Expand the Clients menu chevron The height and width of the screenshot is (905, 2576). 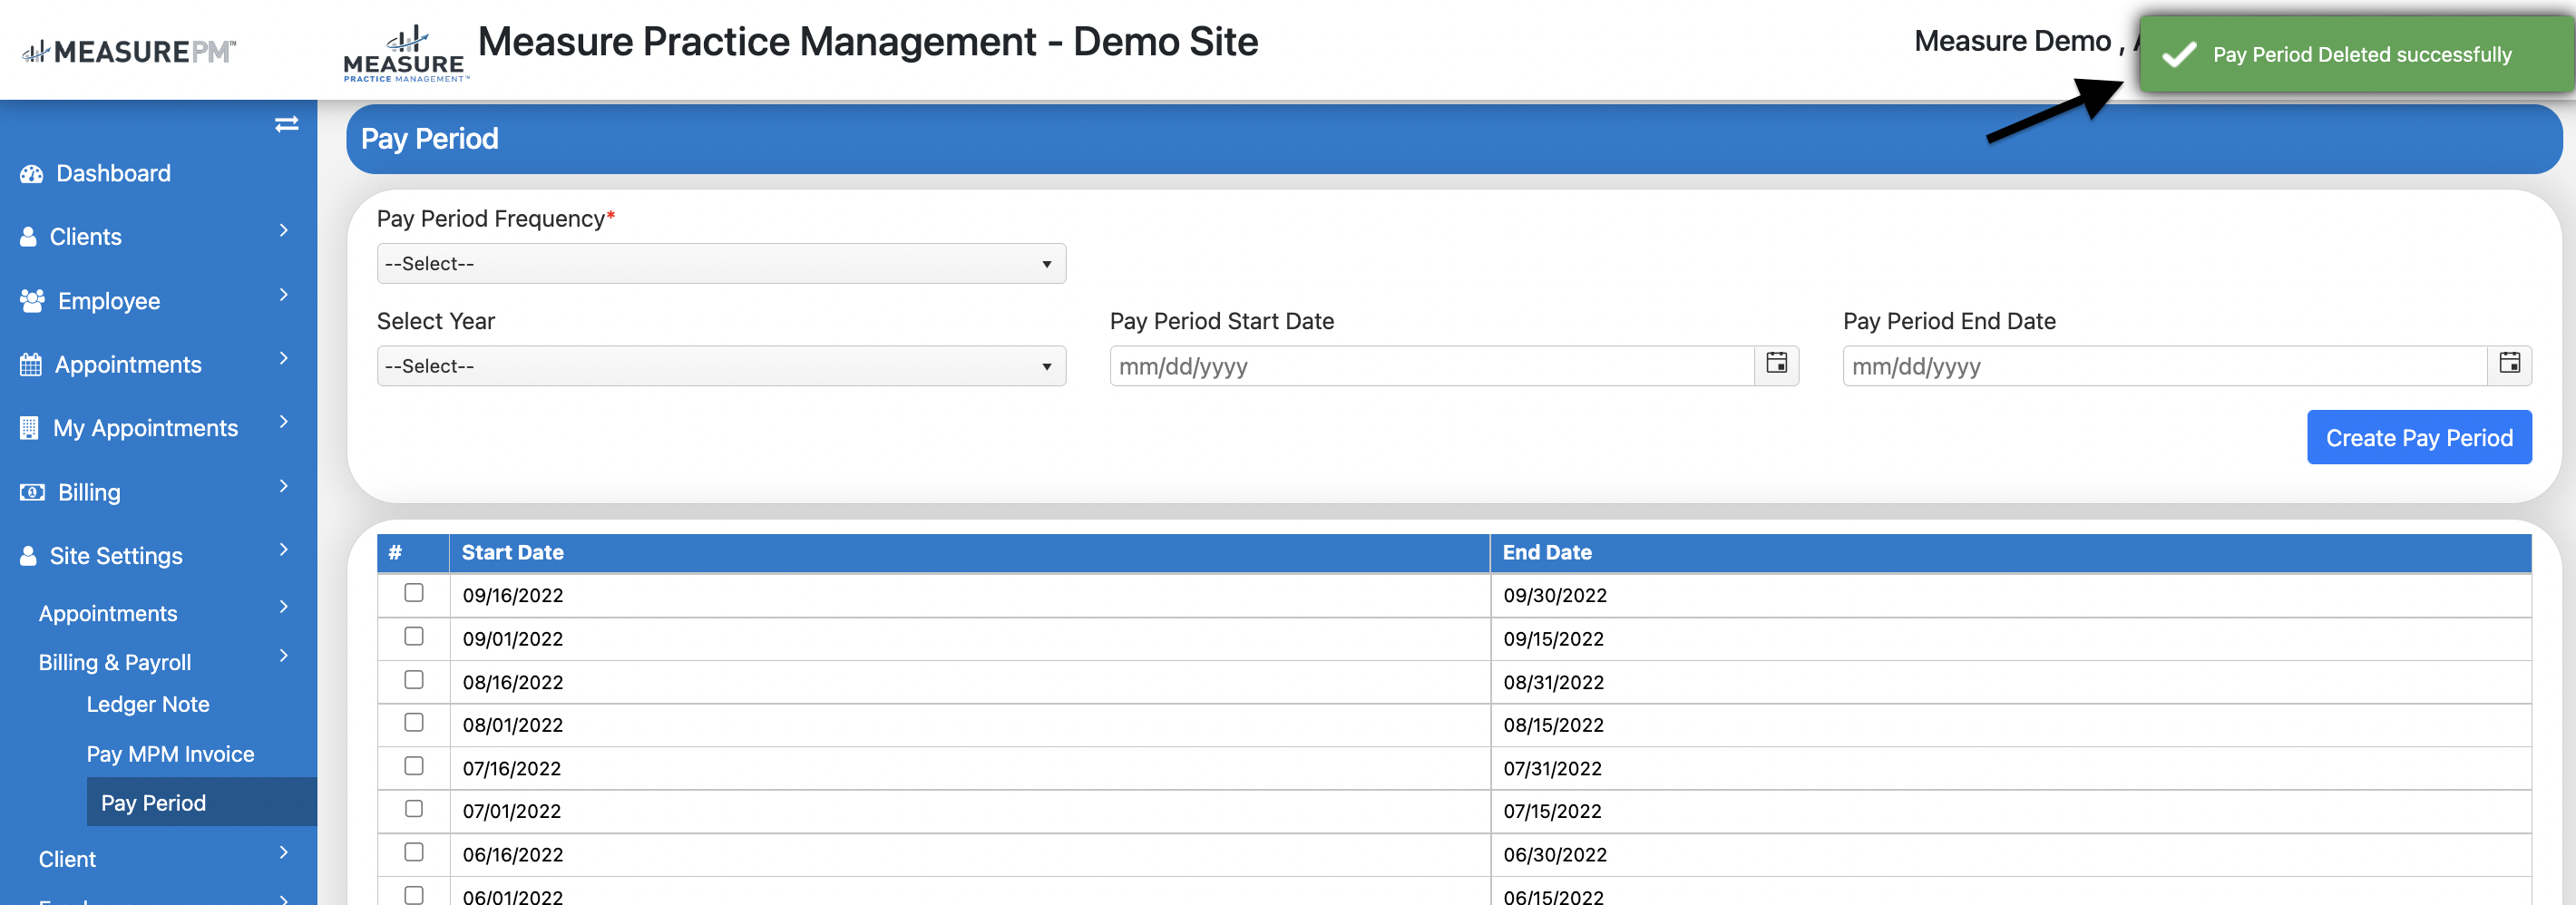(x=284, y=230)
